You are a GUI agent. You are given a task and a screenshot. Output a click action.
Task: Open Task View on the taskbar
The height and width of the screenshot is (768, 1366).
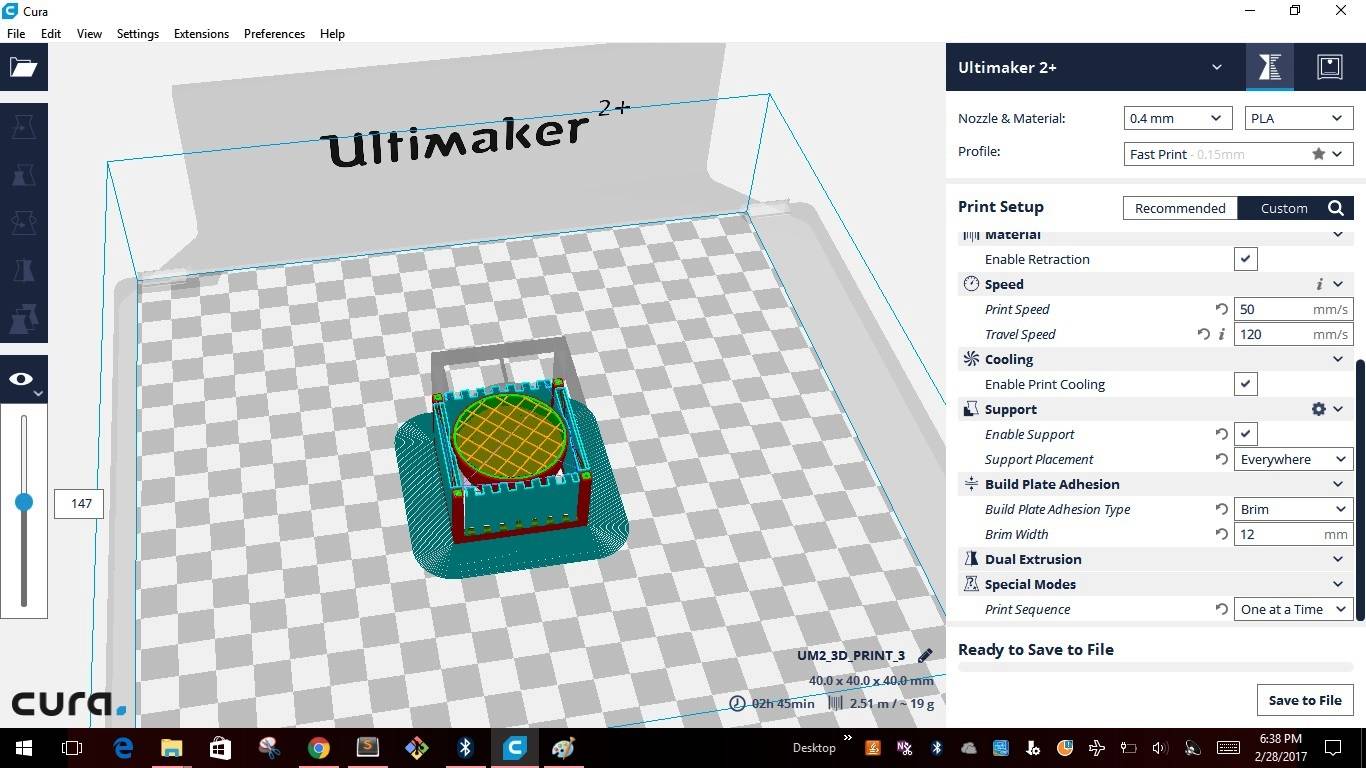click(x=72, y=748)
